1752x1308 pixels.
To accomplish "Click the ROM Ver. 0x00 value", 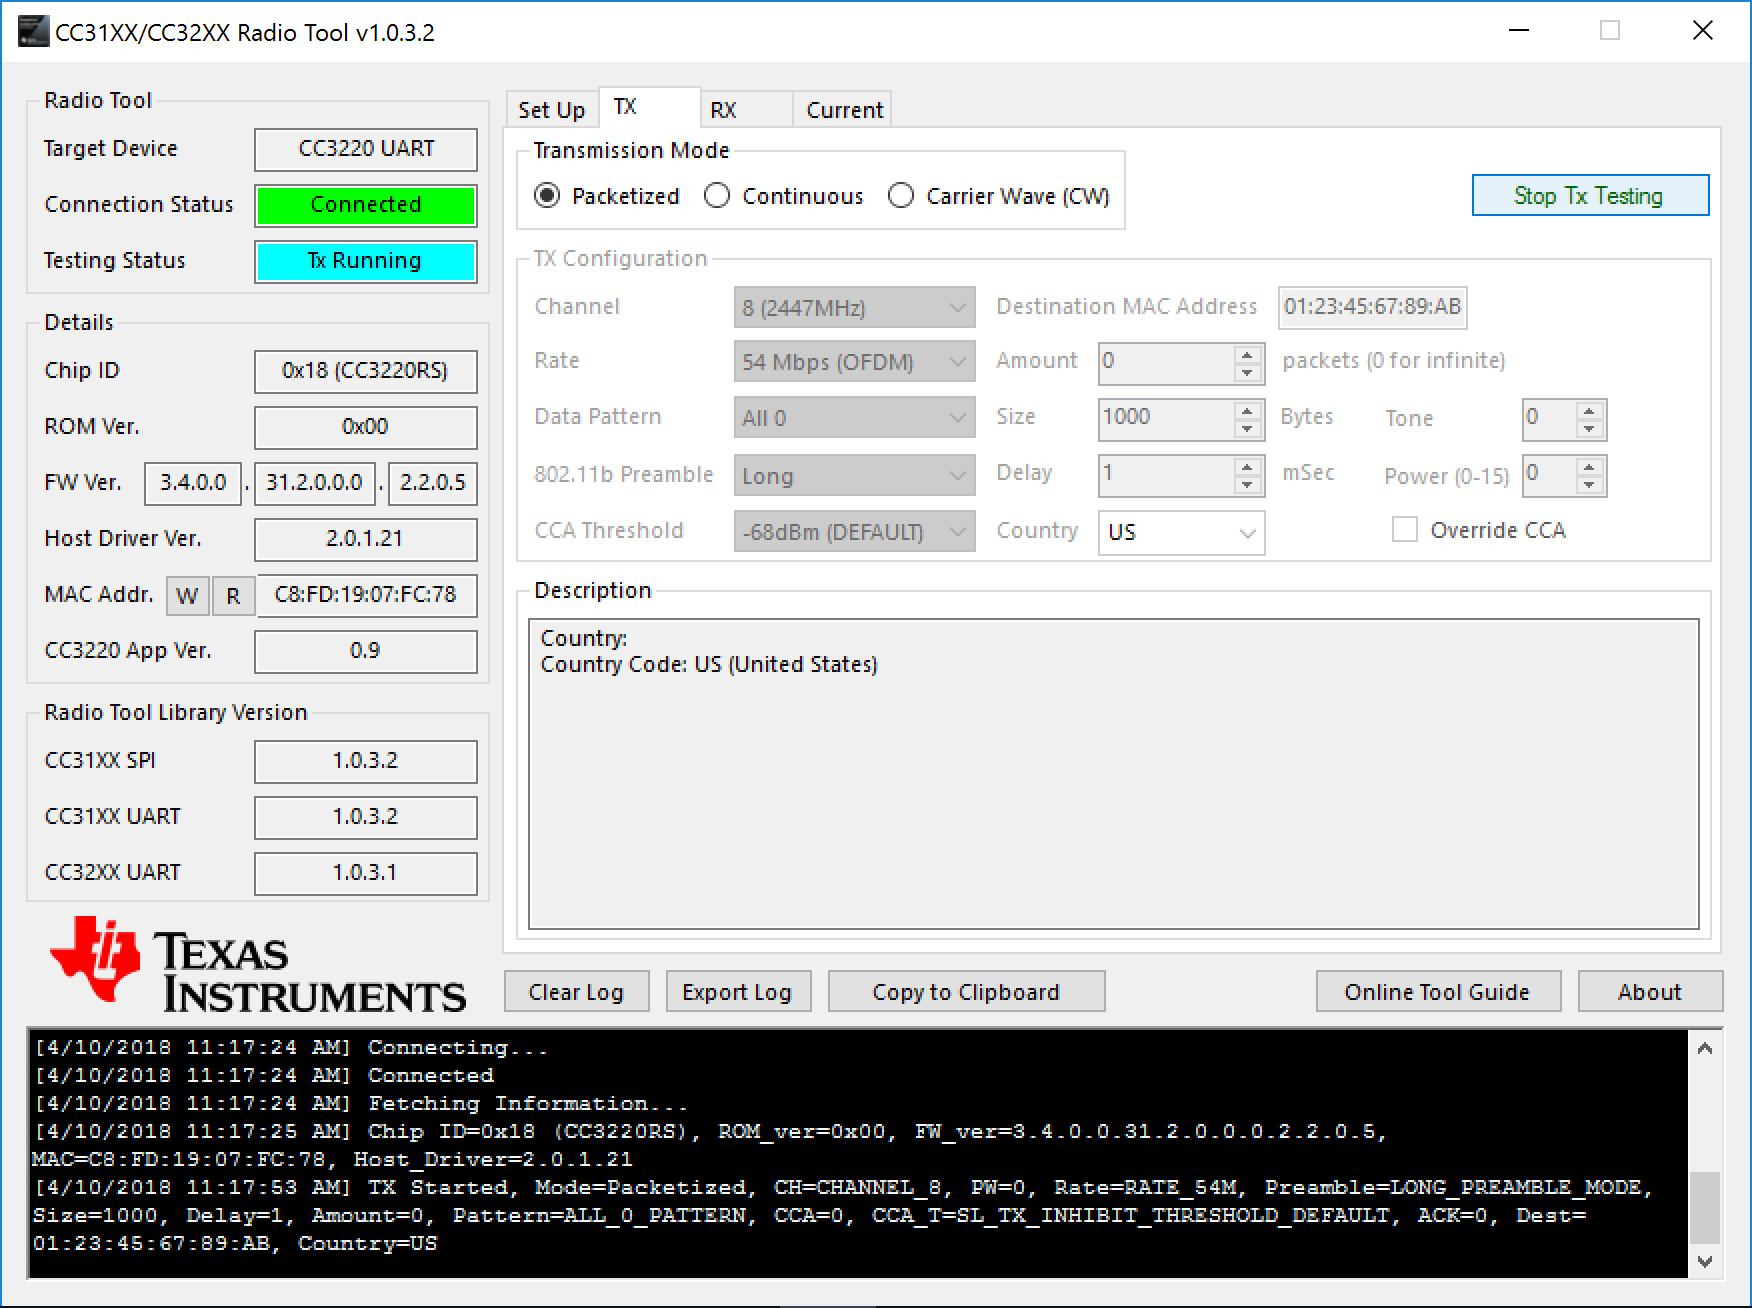I will tap(366, 427).
